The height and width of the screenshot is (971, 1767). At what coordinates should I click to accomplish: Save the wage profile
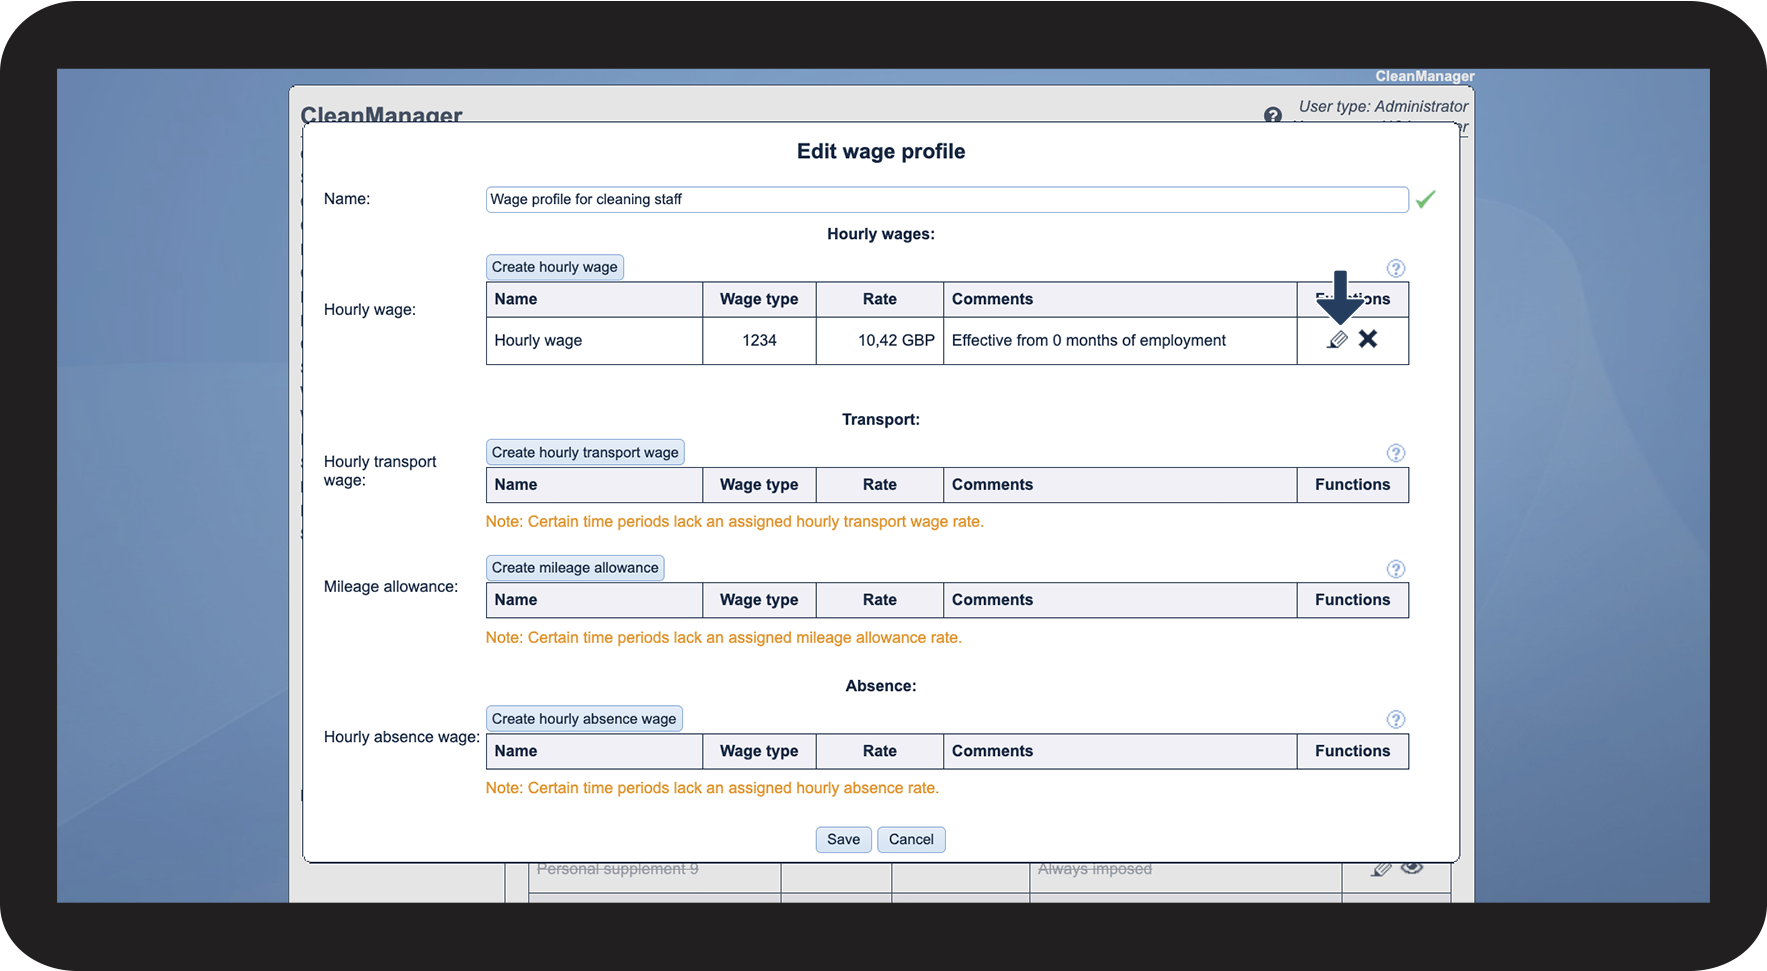[x=843, y=839]
